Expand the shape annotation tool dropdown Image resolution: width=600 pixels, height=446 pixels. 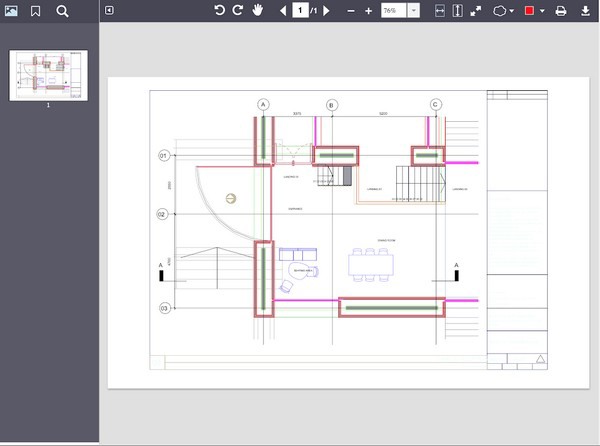coord(513,11)
